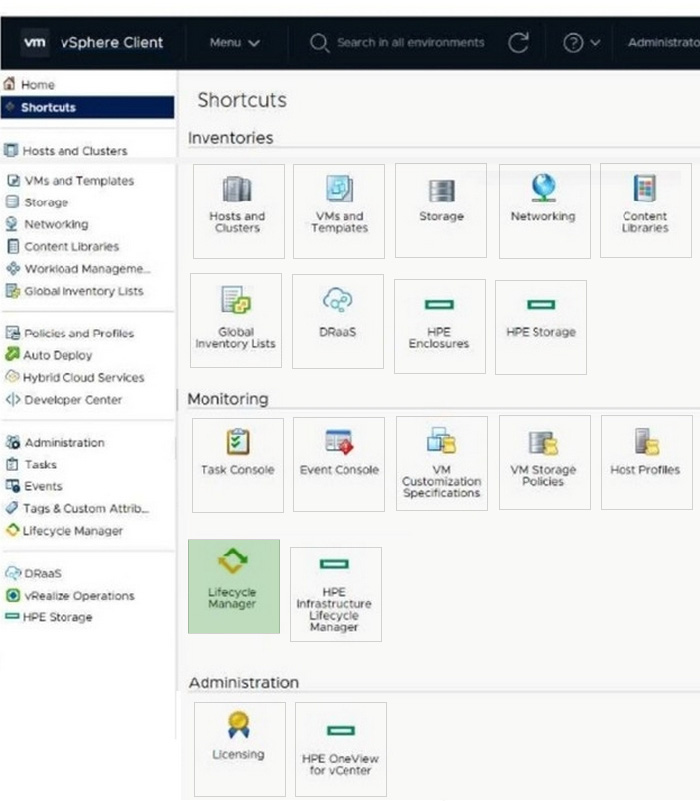The width and height of the screenshot is (700, 801).
Task: Open the Help dropdown menu
Action: (x=581, y=43)
